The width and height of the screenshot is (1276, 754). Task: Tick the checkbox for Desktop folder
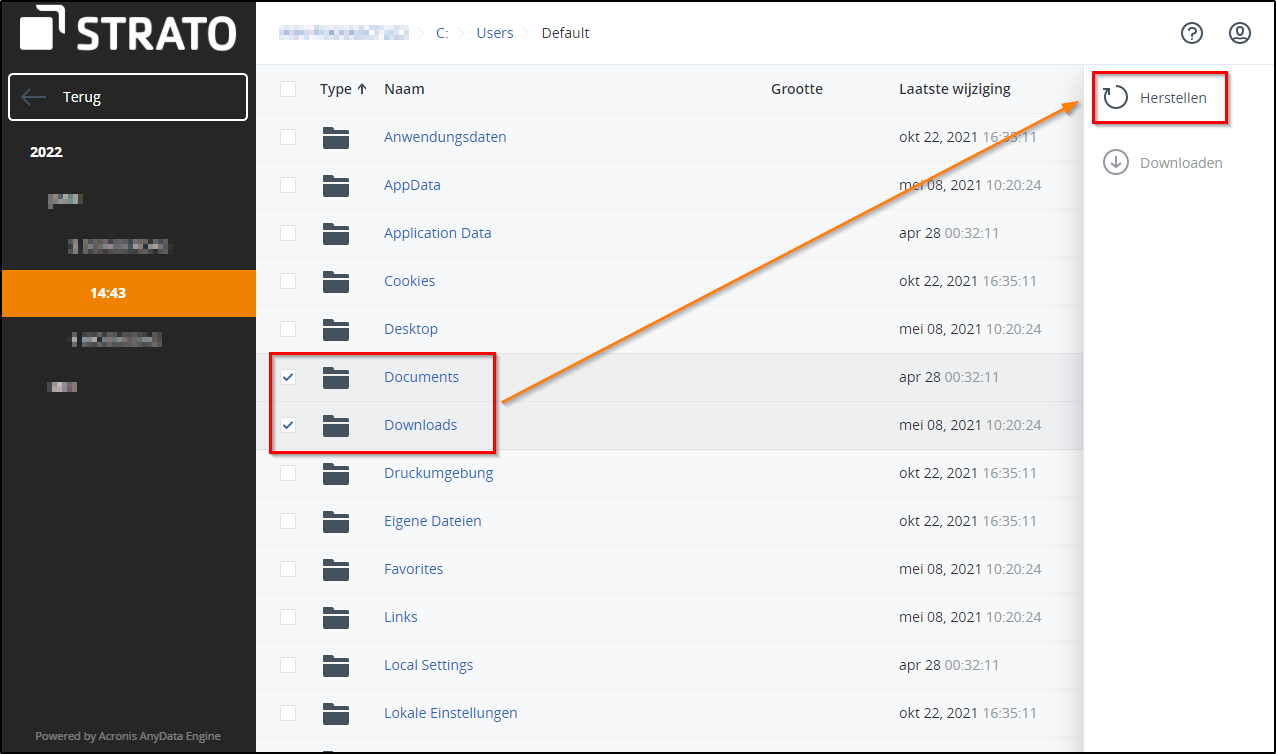(x=288, y=329)
